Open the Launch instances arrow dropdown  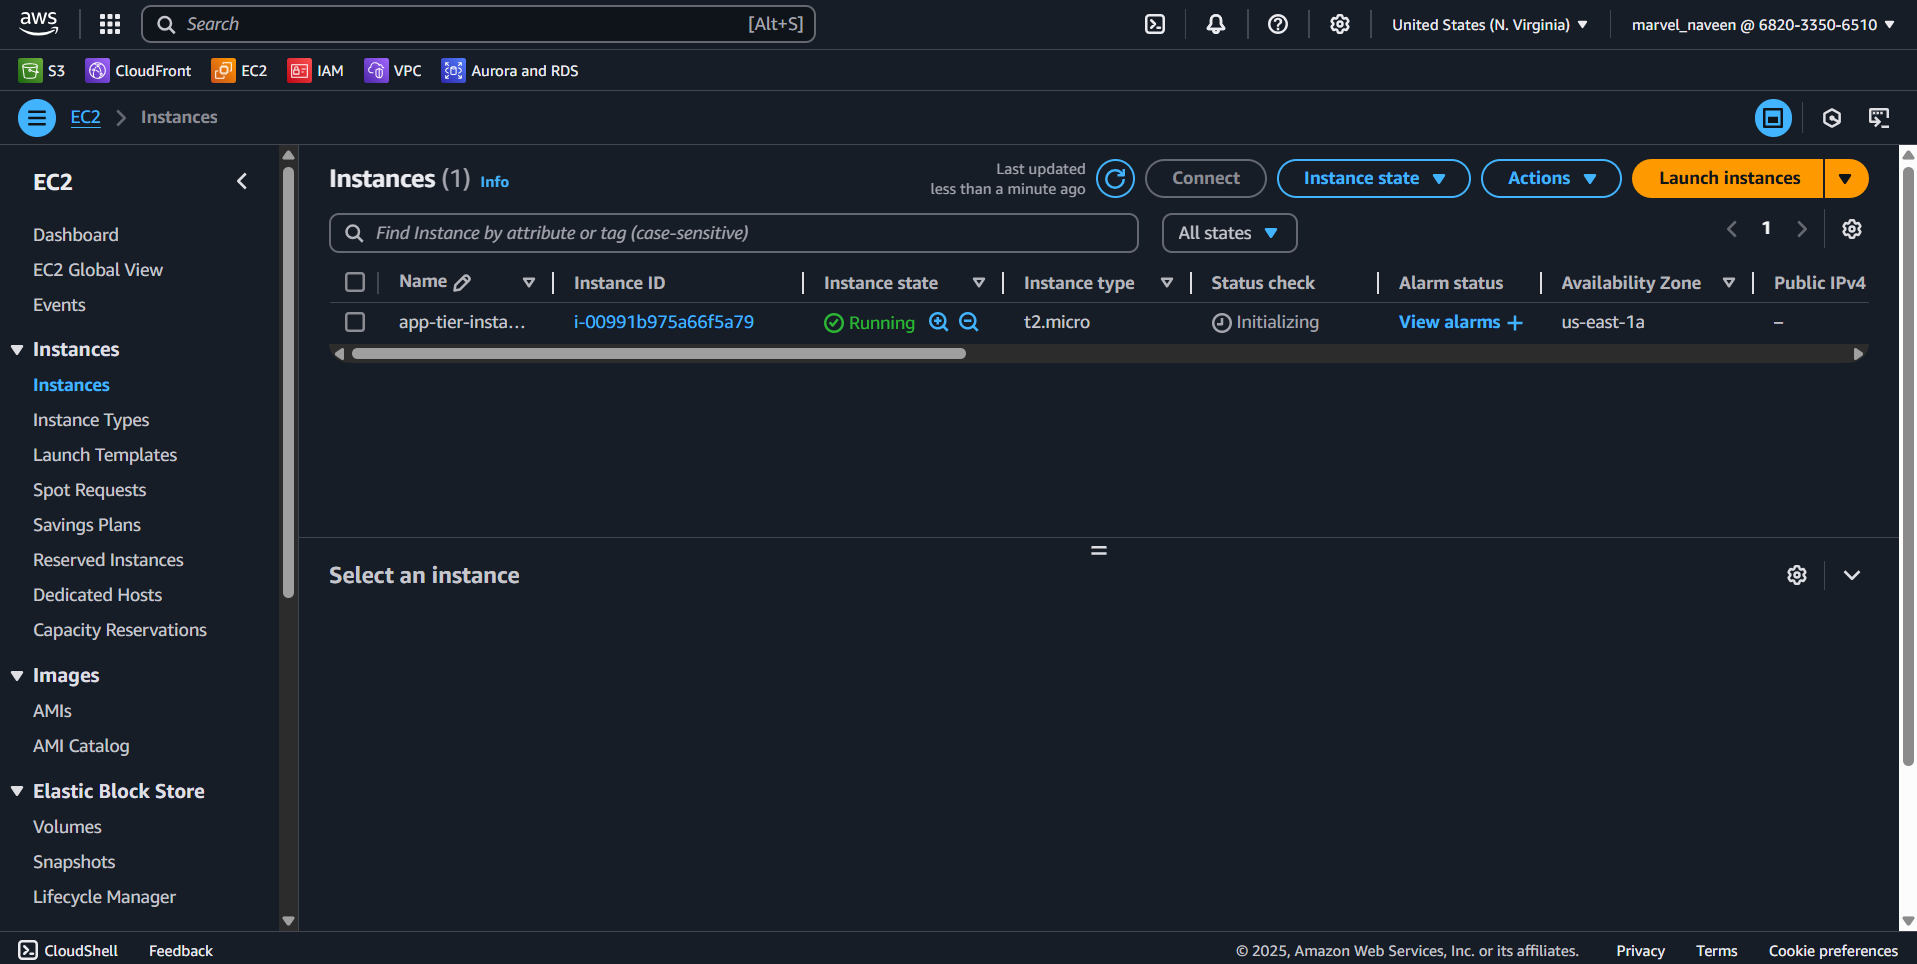pos(1846,178)
